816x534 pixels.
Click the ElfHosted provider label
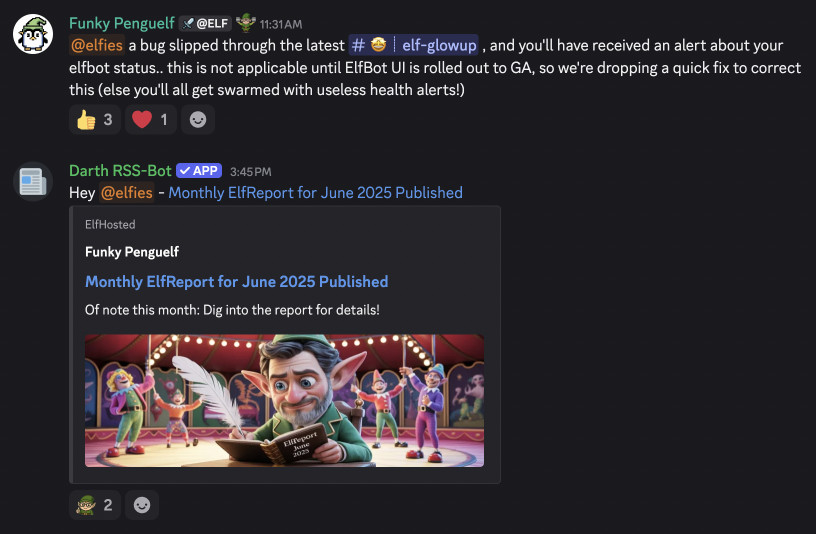click(x=110, y=224)
